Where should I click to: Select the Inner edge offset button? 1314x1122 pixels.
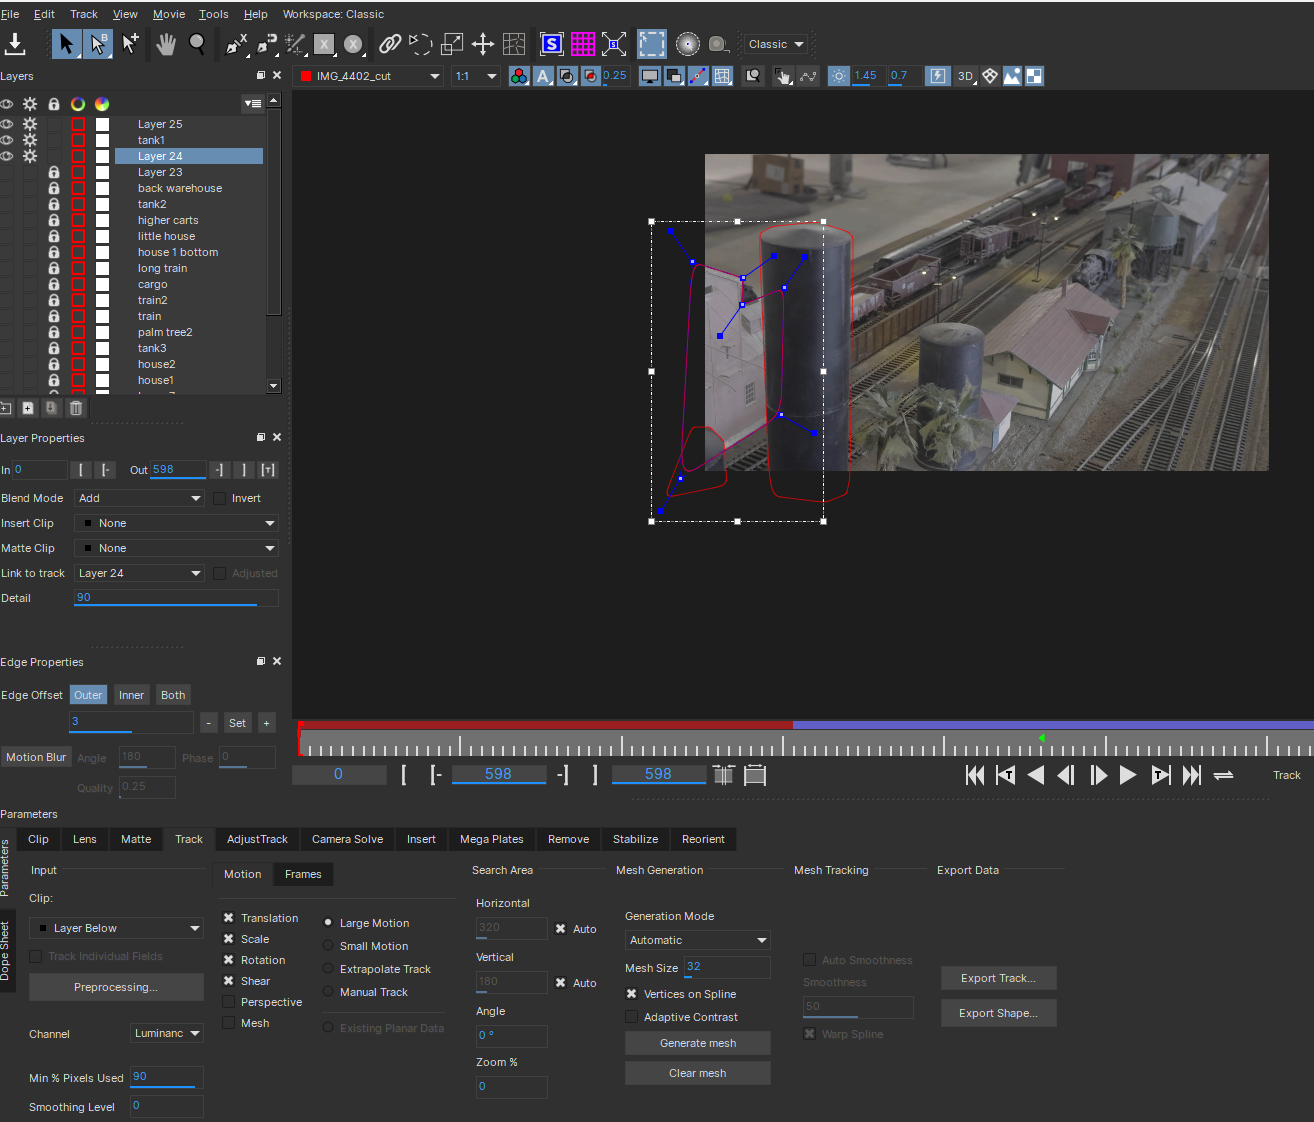pos(131,695)
